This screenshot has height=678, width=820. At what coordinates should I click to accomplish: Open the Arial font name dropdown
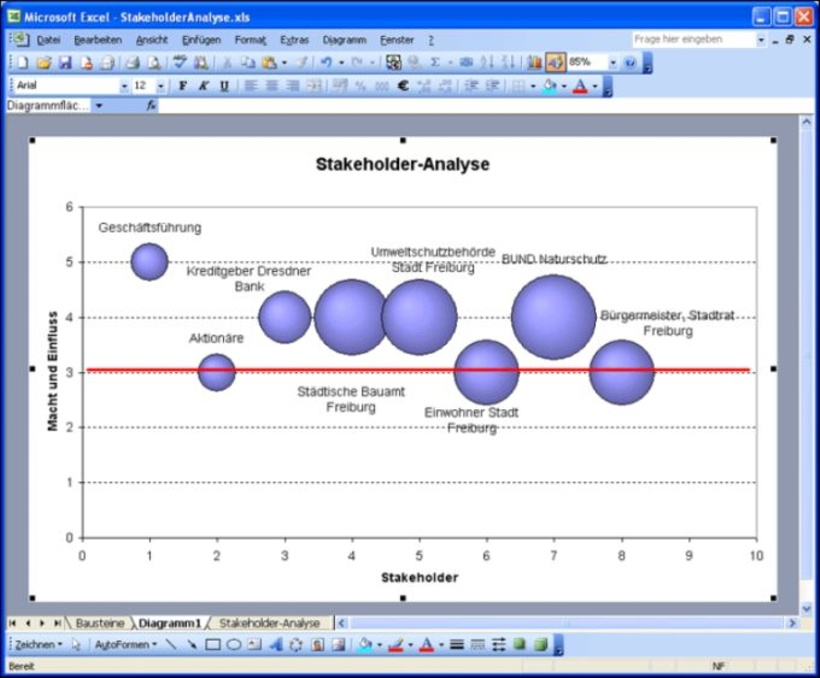click(x=124, y=86)
